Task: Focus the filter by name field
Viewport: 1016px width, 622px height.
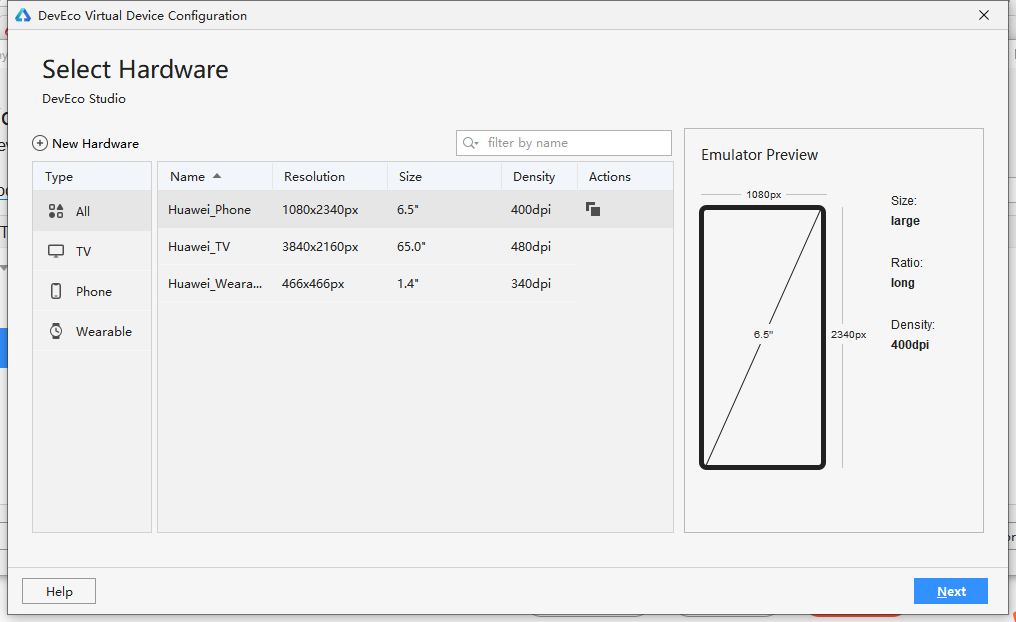Action: tap(564, 143)
